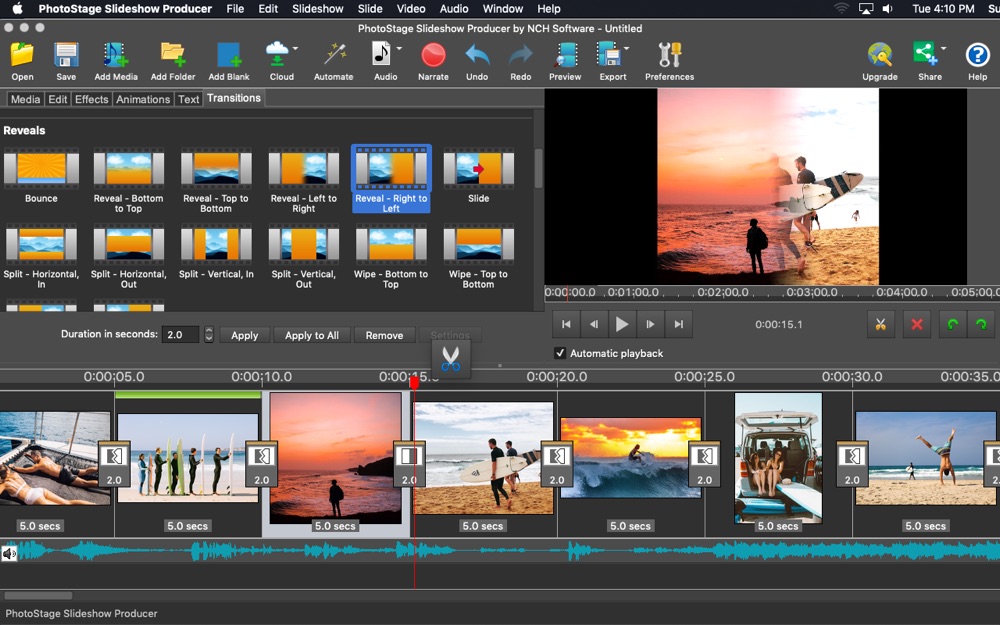This screenshot has height=625, width=1000.
Task: Click the red X delete icon
Action: [x=916, y=324]
